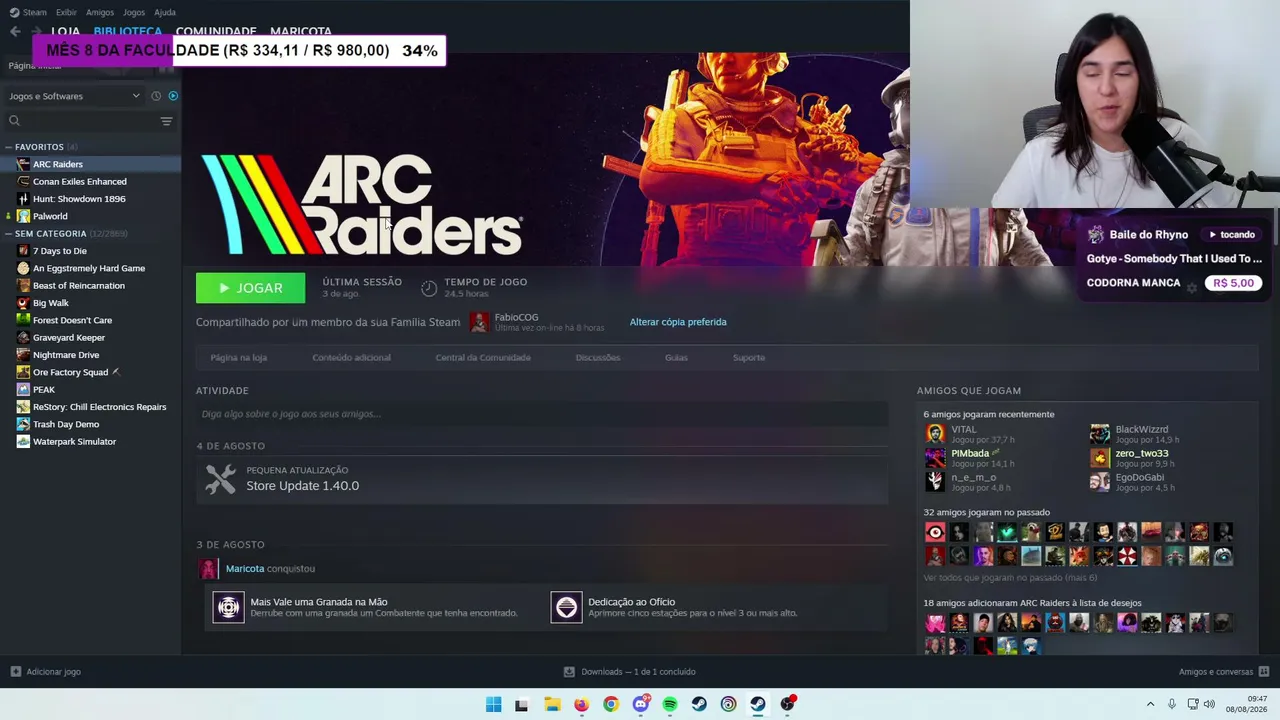Viewport: 1280px width, 720px height.
Task: Click the Waterpark Simulator icon
Action: tap(24, 441)
